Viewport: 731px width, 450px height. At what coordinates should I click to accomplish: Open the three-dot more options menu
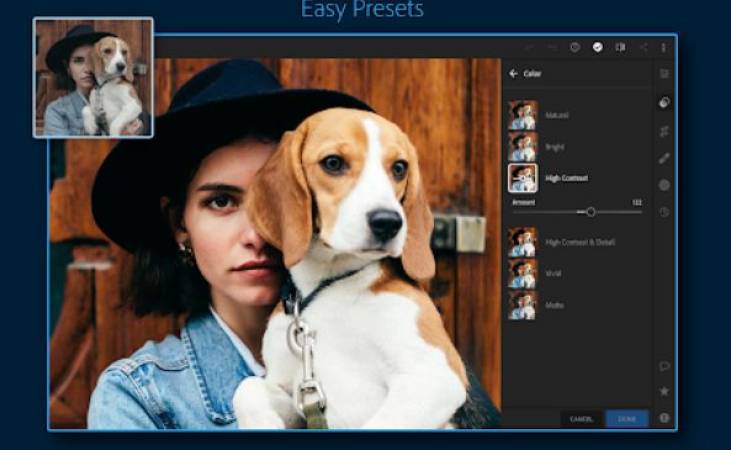(663, 48)
